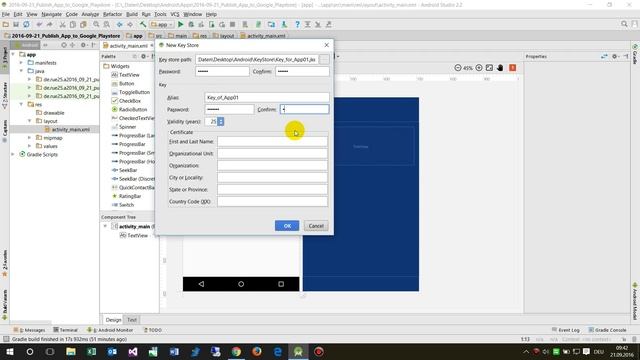This screenshot has width=640, height=360.
Task: Click the Make Project hammer icon
Action: point(143,24)
